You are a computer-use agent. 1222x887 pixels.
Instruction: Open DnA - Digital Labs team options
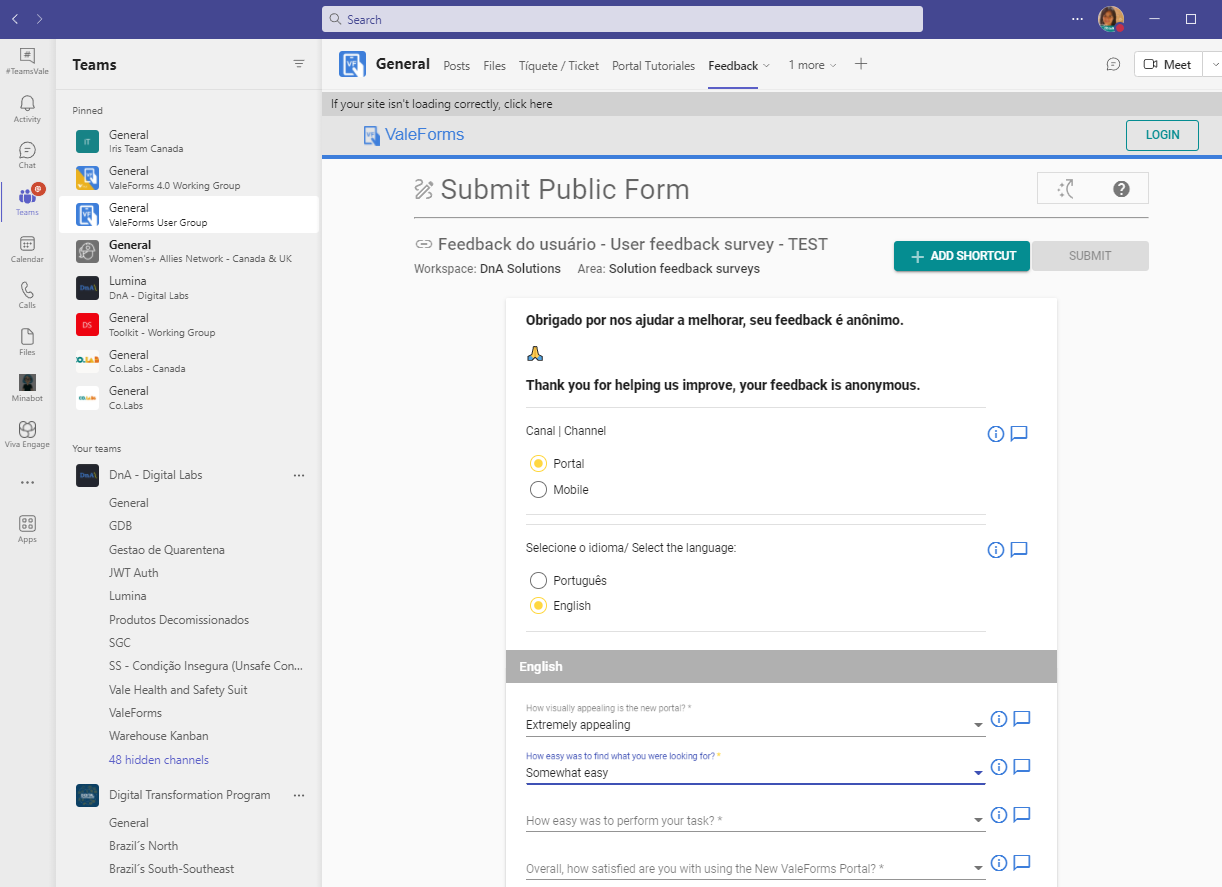tap(299, 475)
